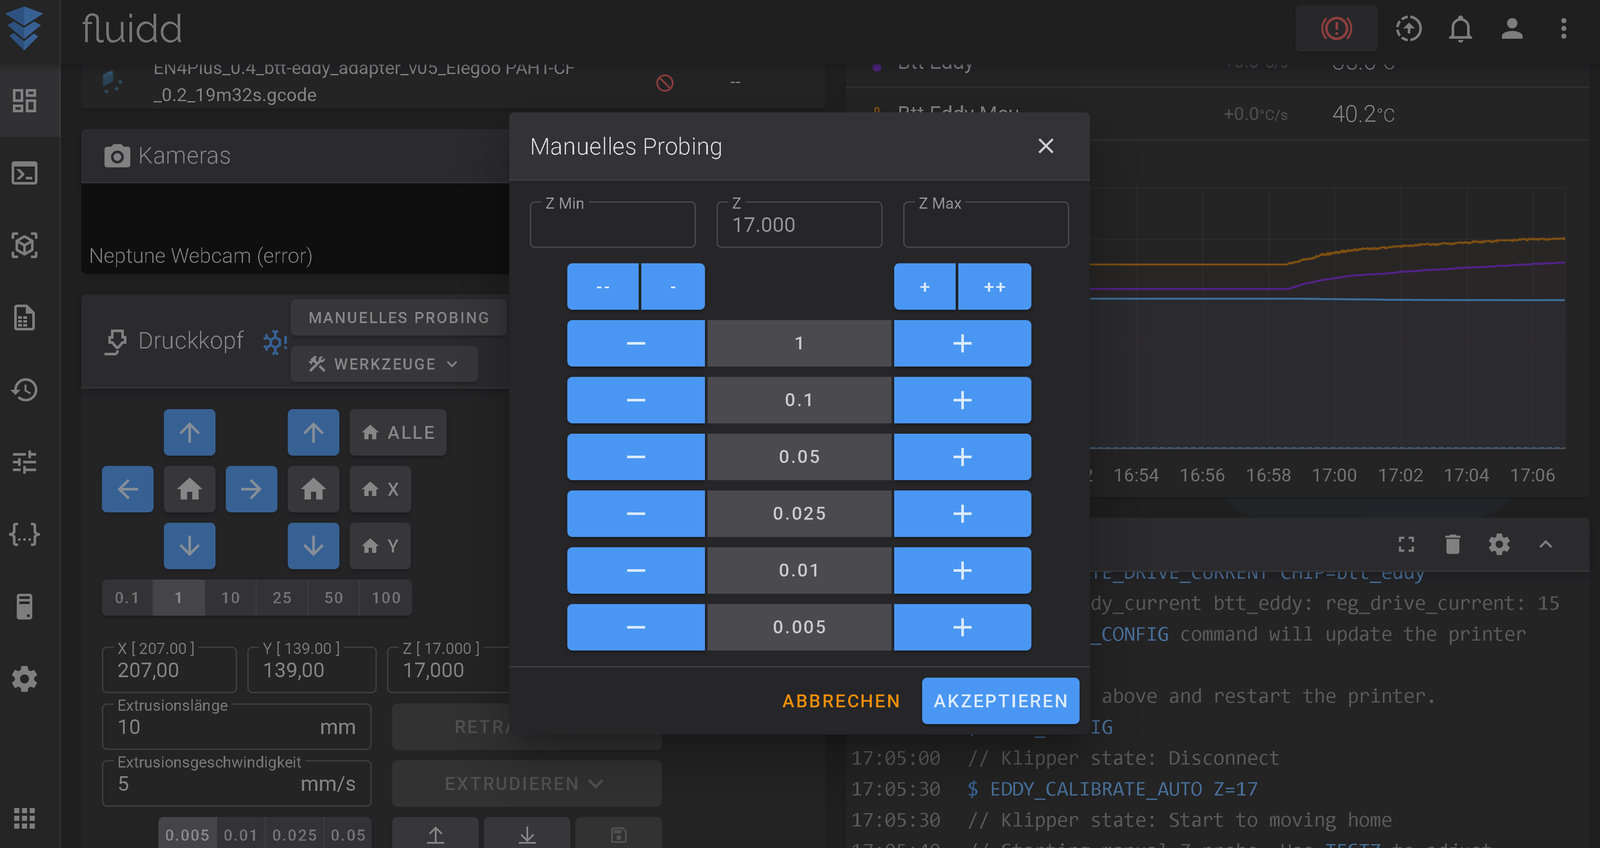Click the fullscreen console icon
This screenshot has height=848, width=1600.
1406,544
